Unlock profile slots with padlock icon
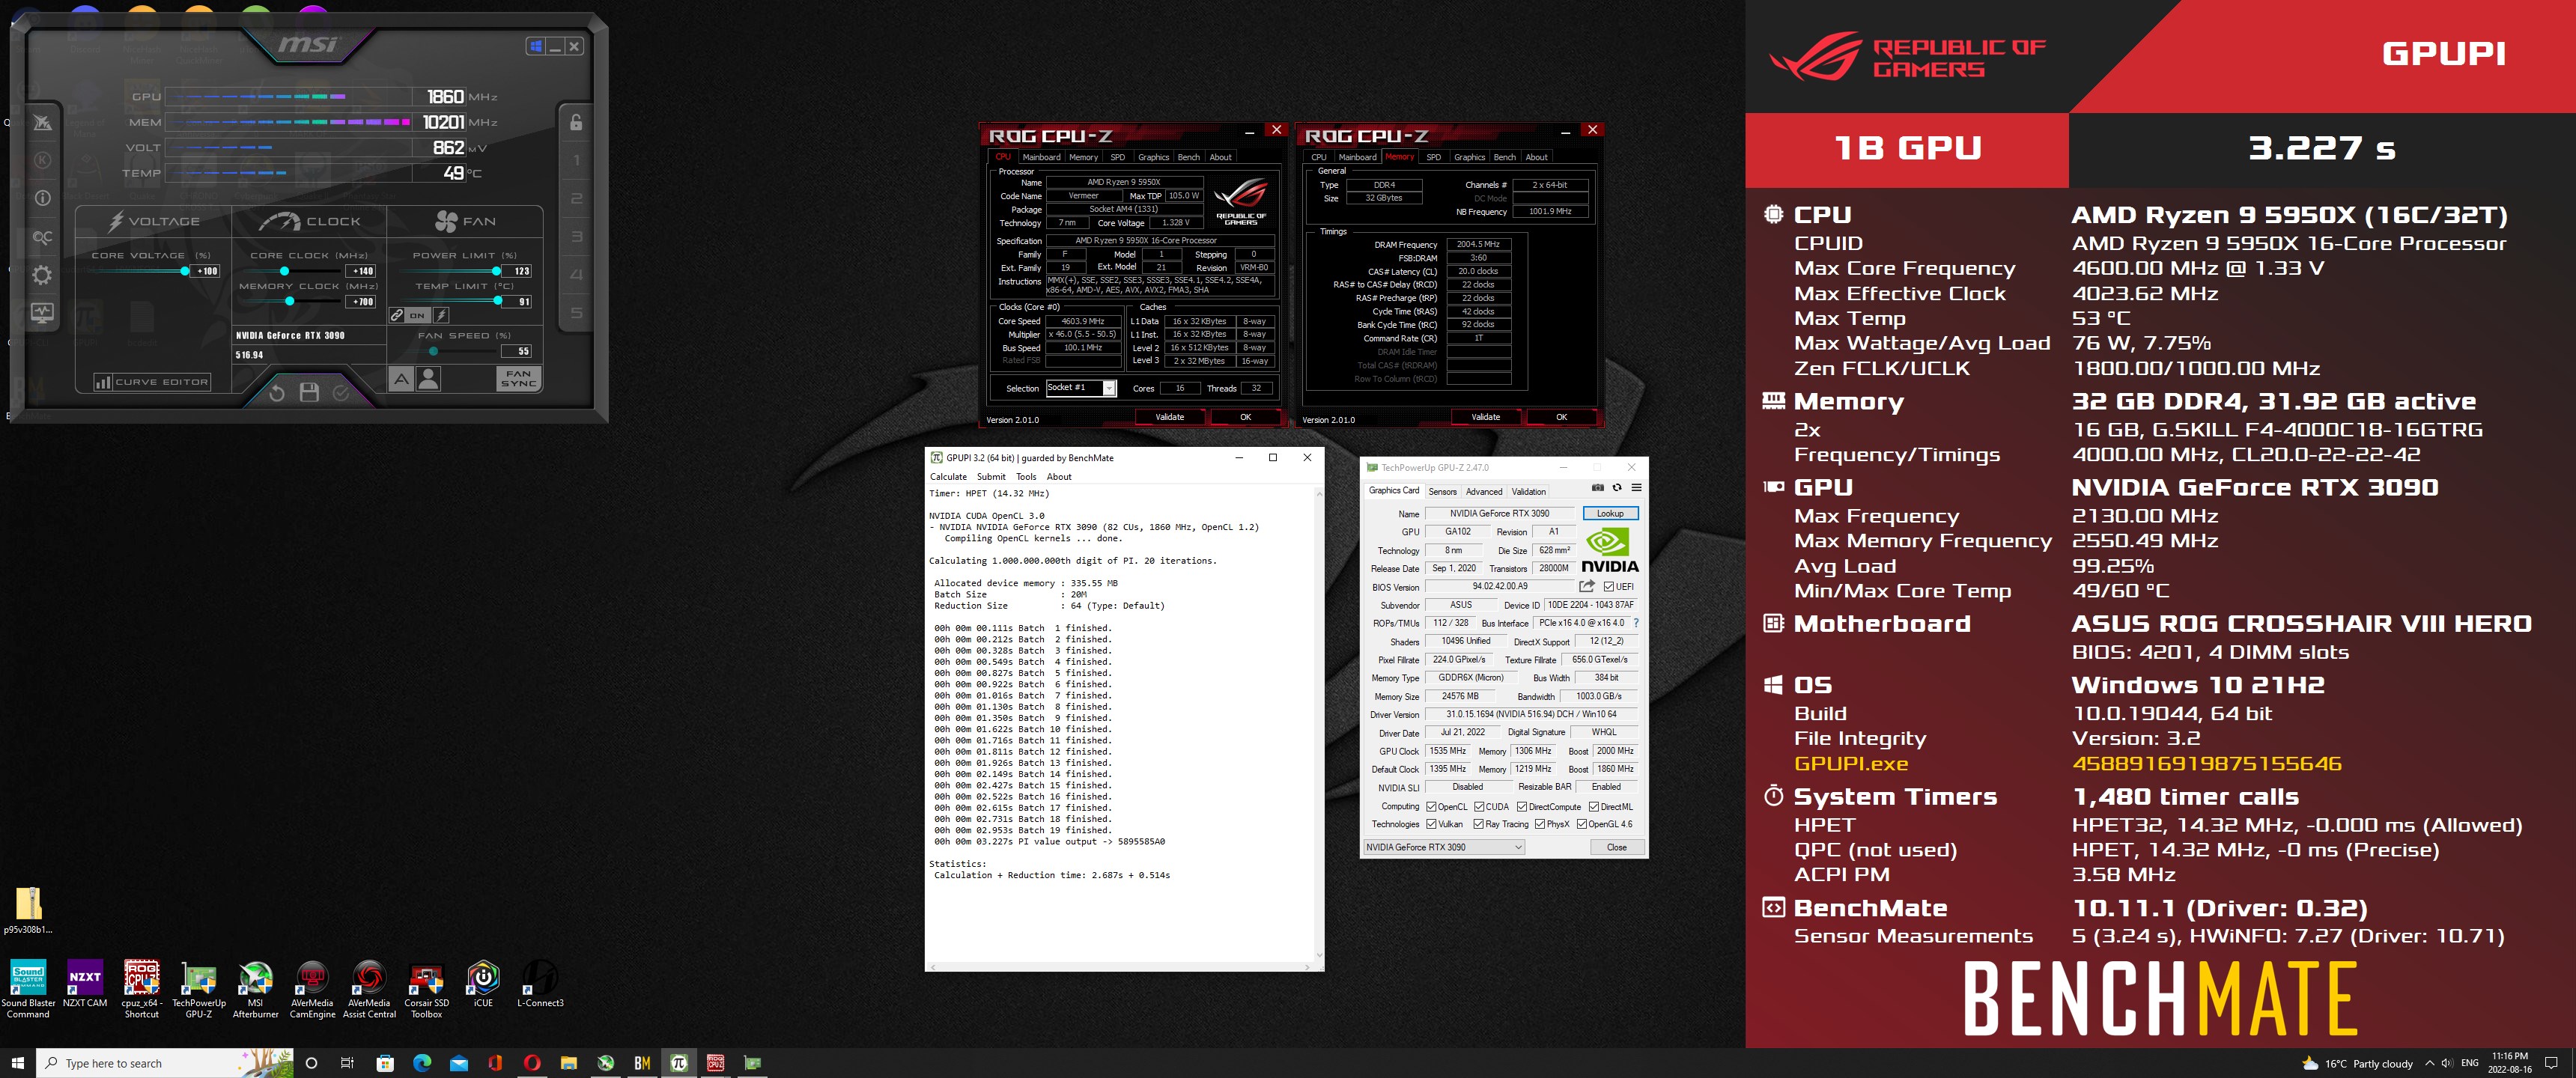The image size is (2576, 1078). coord(576,122)
